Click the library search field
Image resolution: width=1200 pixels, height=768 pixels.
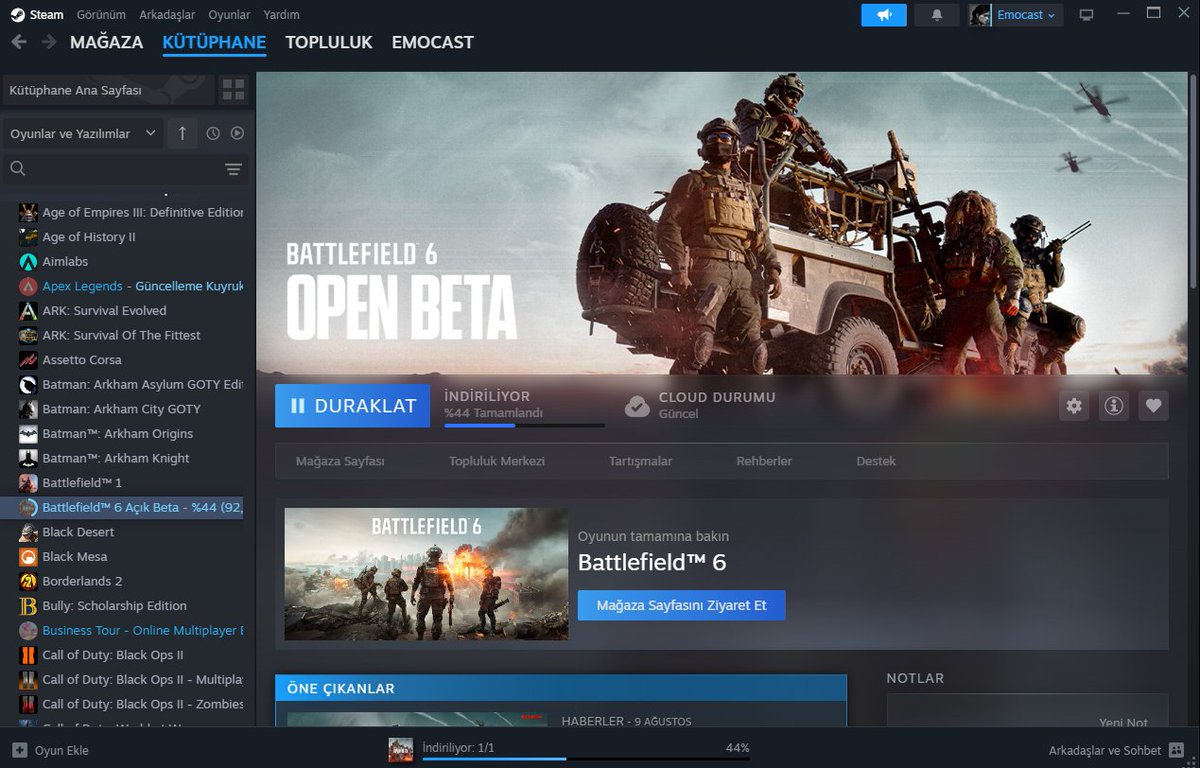(x=115, y=169)
